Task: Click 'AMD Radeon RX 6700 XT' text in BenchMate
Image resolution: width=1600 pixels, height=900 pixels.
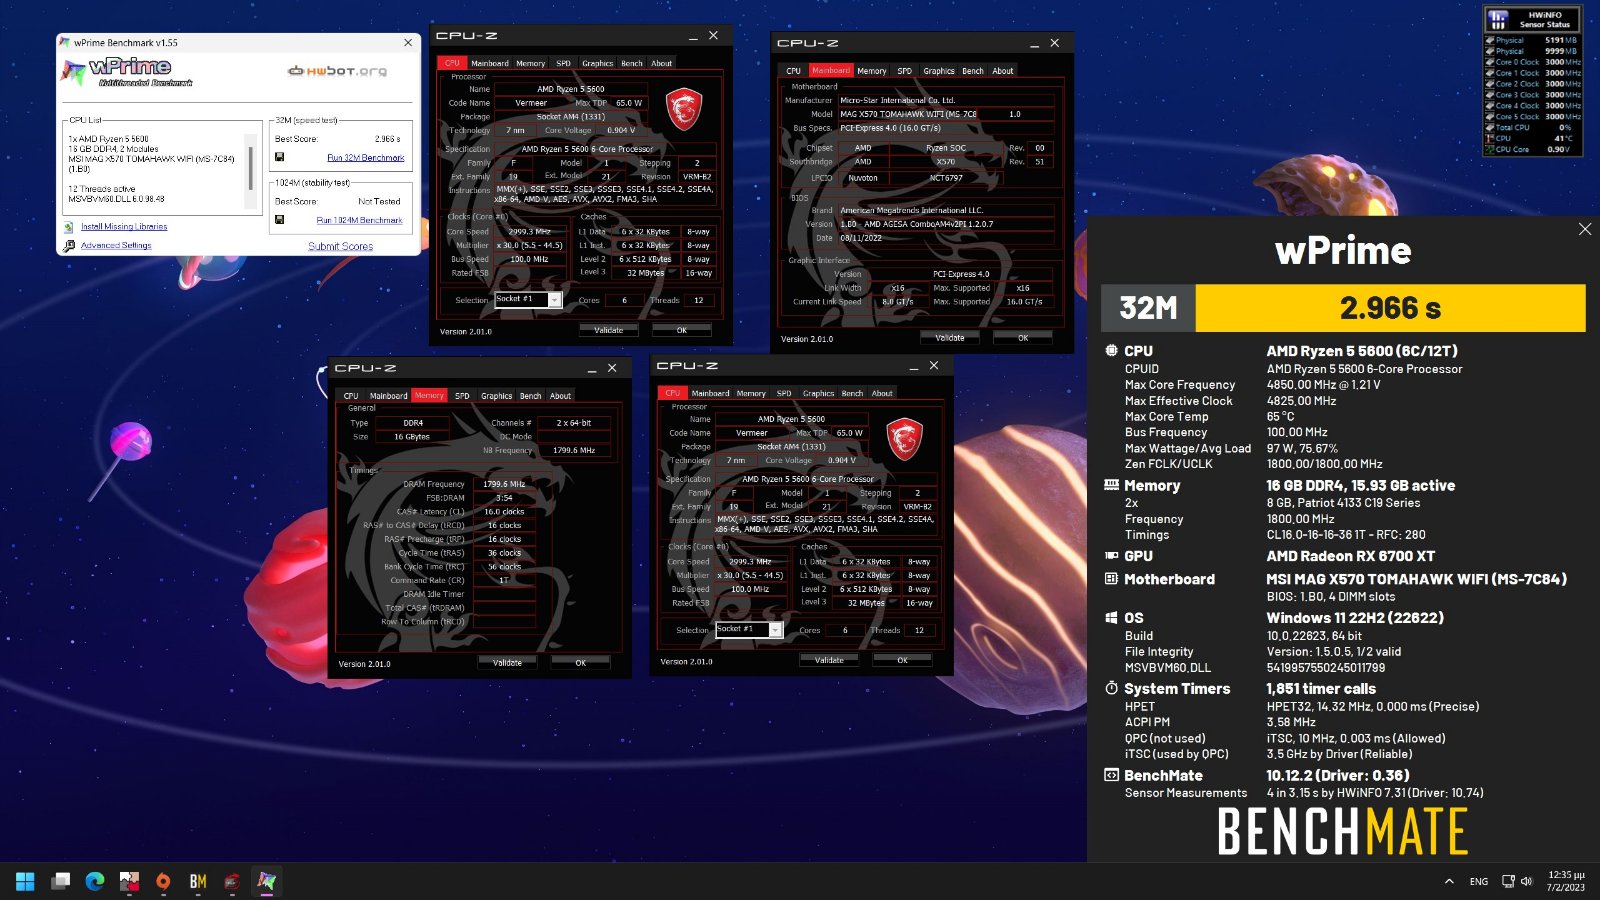Action: click(1350, 556)
